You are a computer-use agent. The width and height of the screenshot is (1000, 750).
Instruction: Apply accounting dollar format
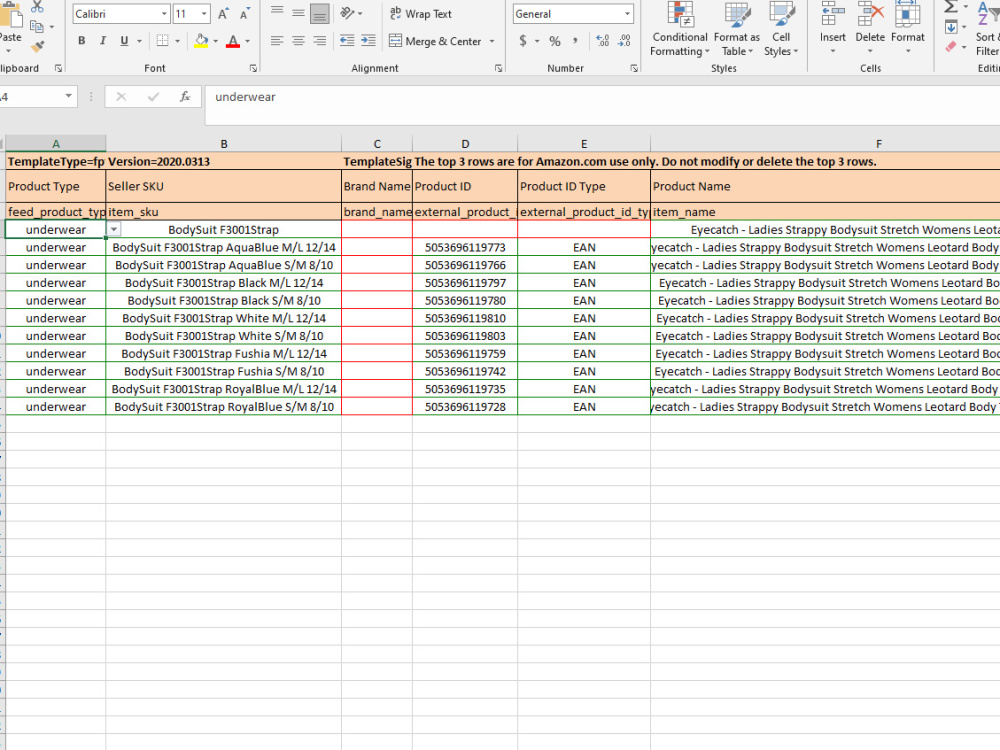[x=524, y=41]
